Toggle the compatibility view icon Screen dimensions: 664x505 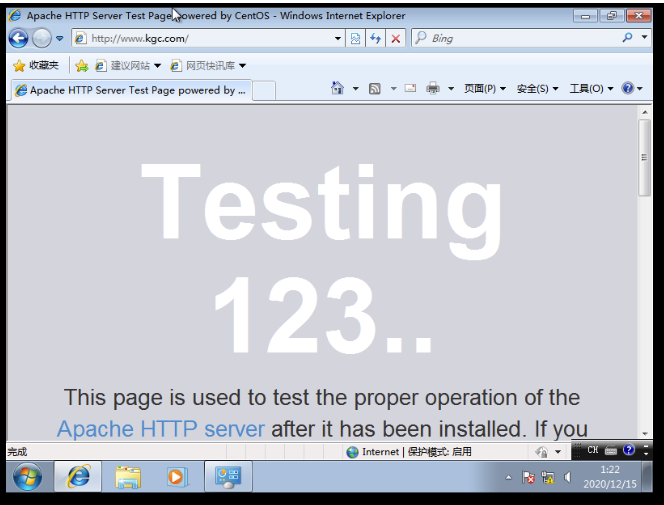[x=355, y=39]
